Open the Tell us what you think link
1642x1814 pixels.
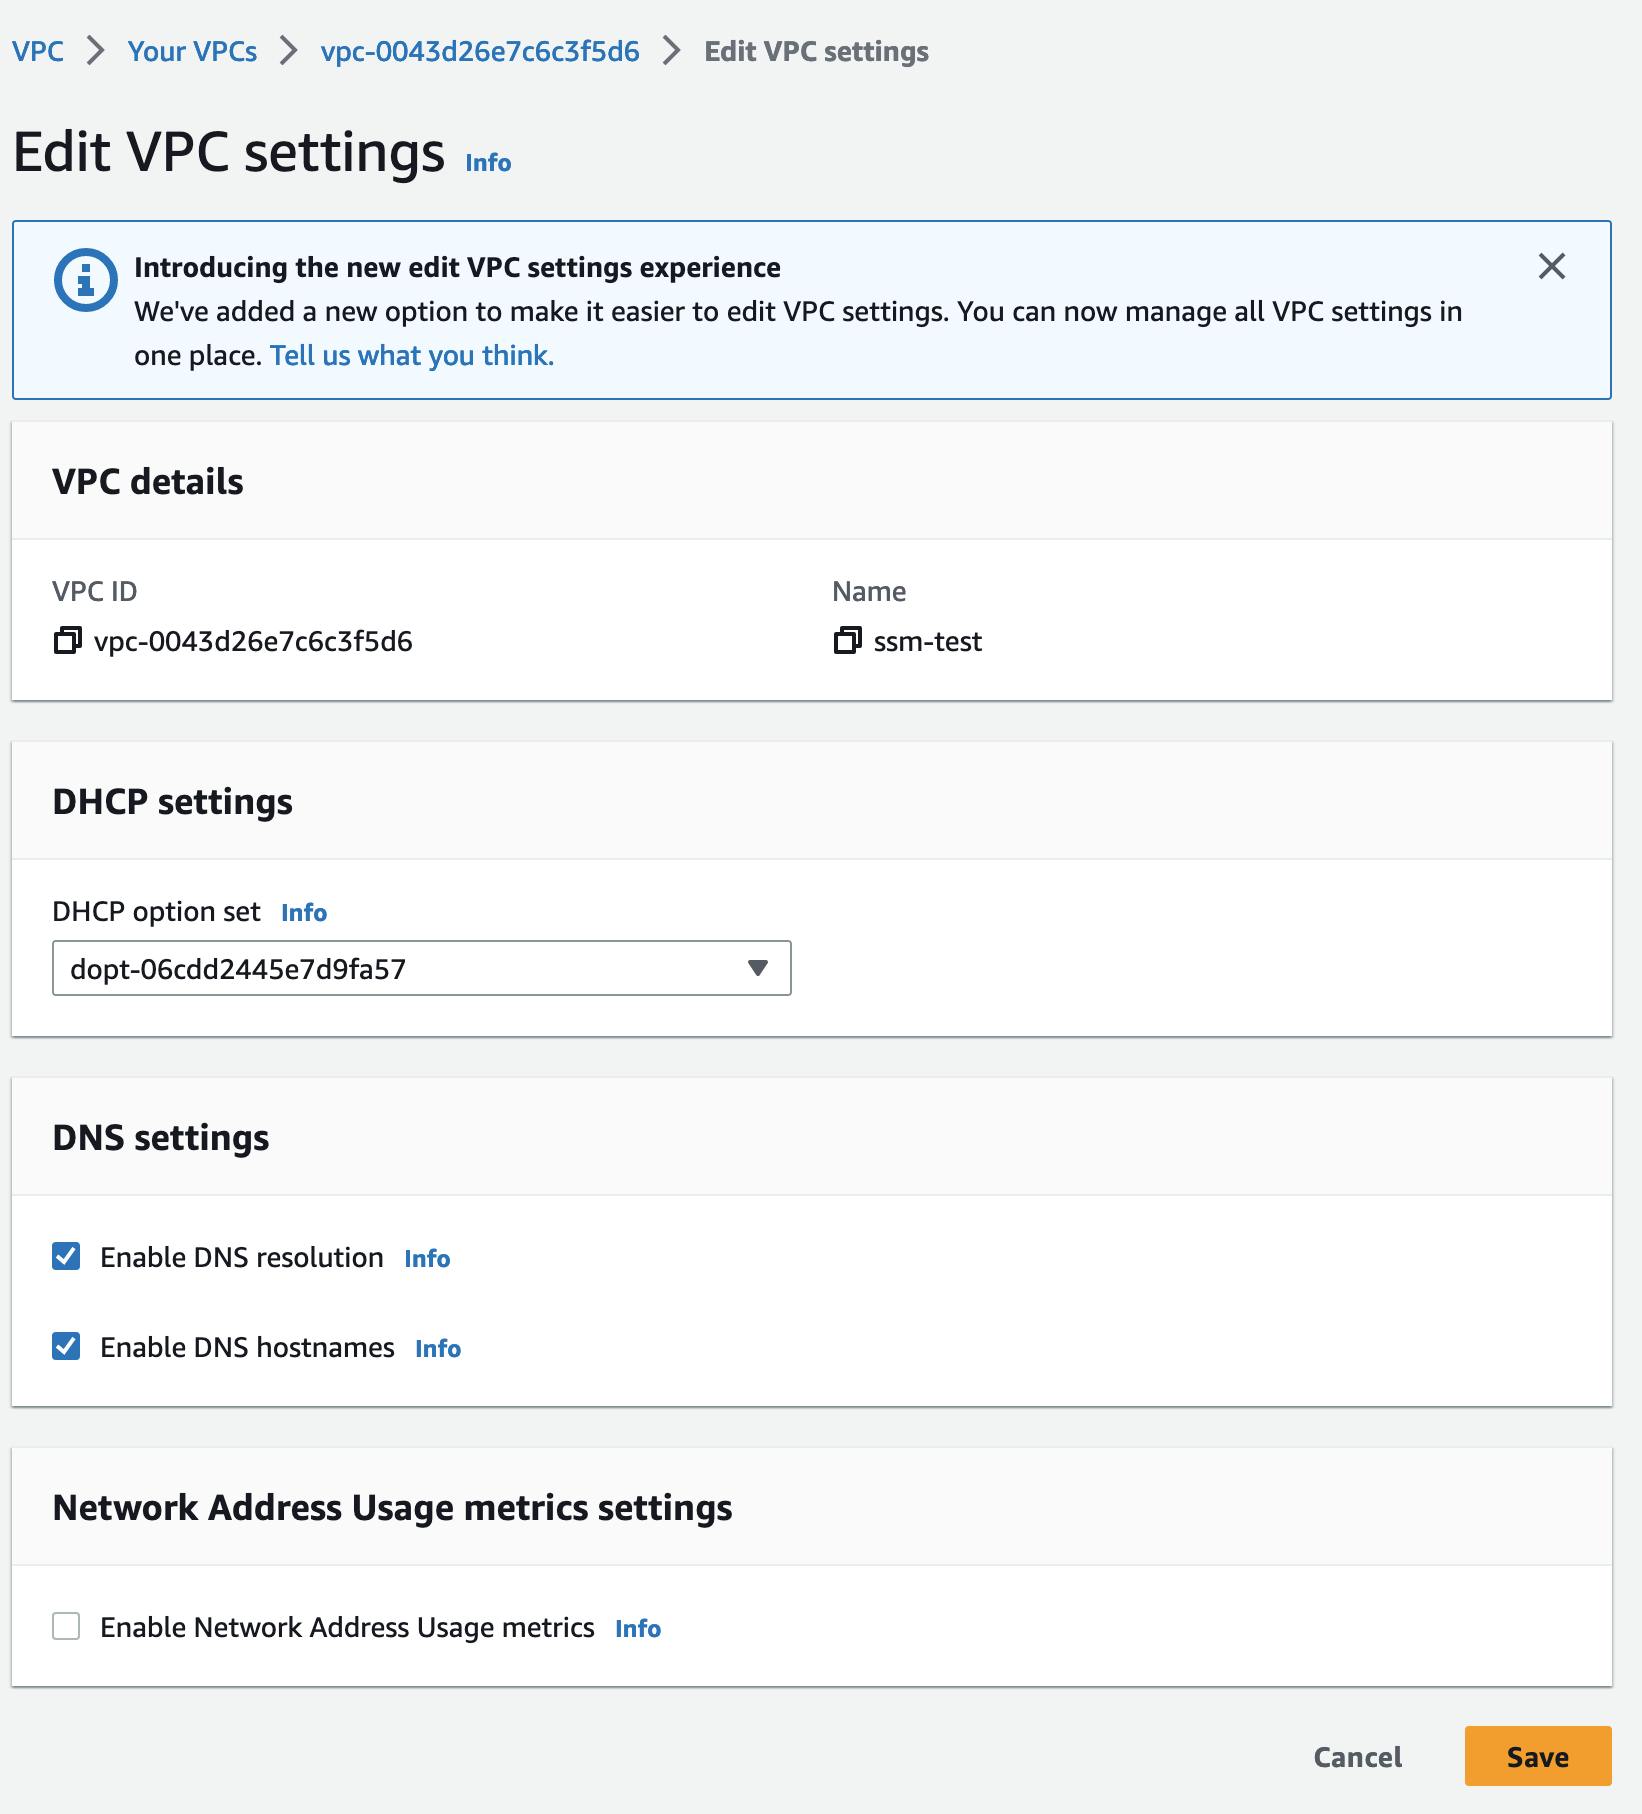click(412, 356)
